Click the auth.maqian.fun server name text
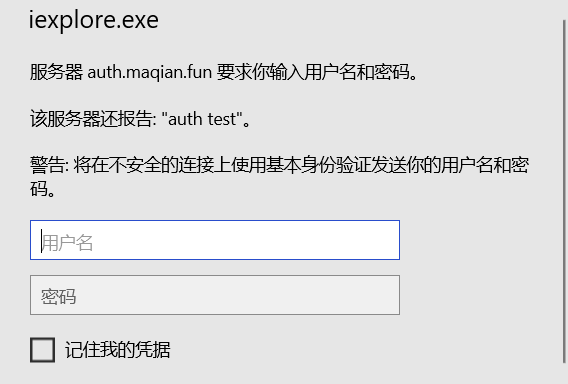 click(150, 72)
